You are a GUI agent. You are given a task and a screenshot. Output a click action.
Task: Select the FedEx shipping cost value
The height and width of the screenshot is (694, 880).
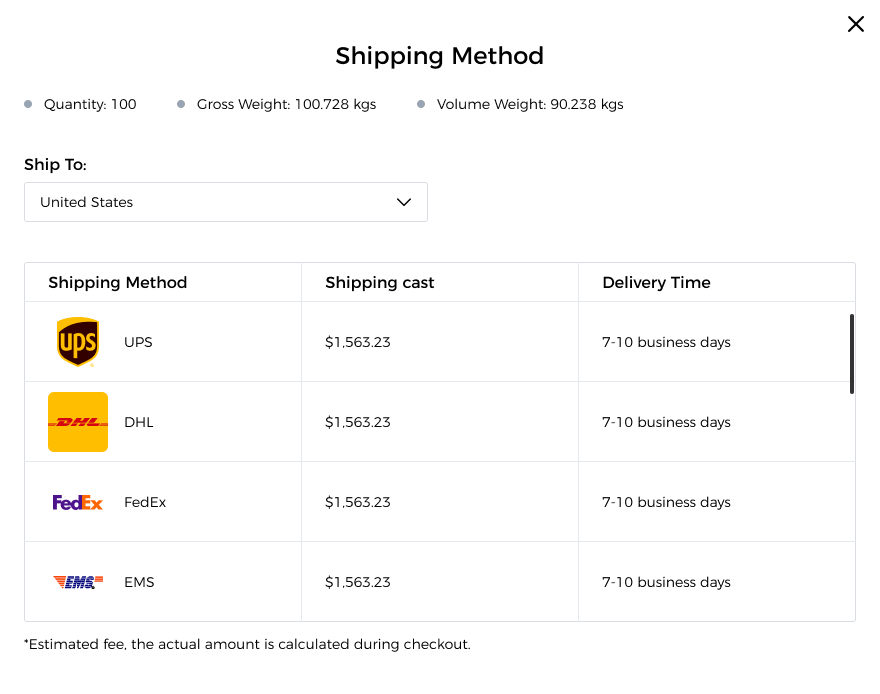tap(357, 501)
